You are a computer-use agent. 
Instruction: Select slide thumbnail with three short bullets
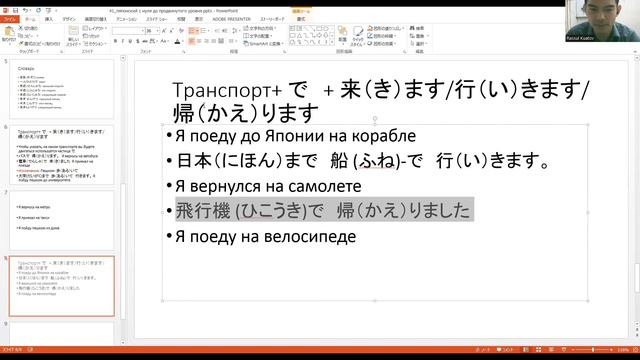point(62,220)
